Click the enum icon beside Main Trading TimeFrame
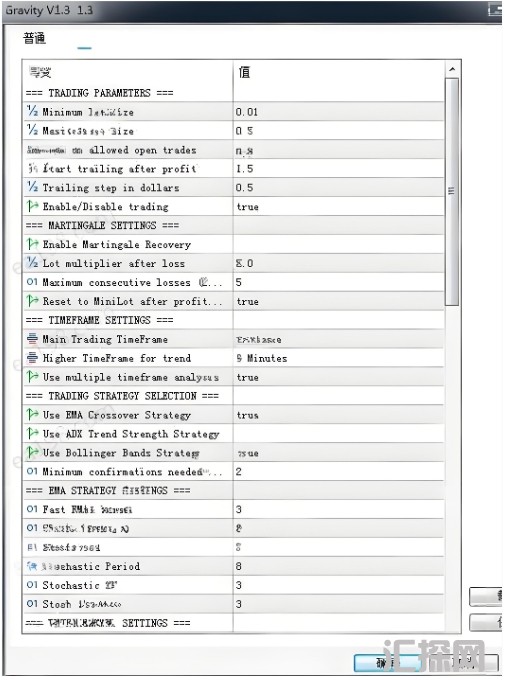 pyautogui.click(x=33, y=338)
